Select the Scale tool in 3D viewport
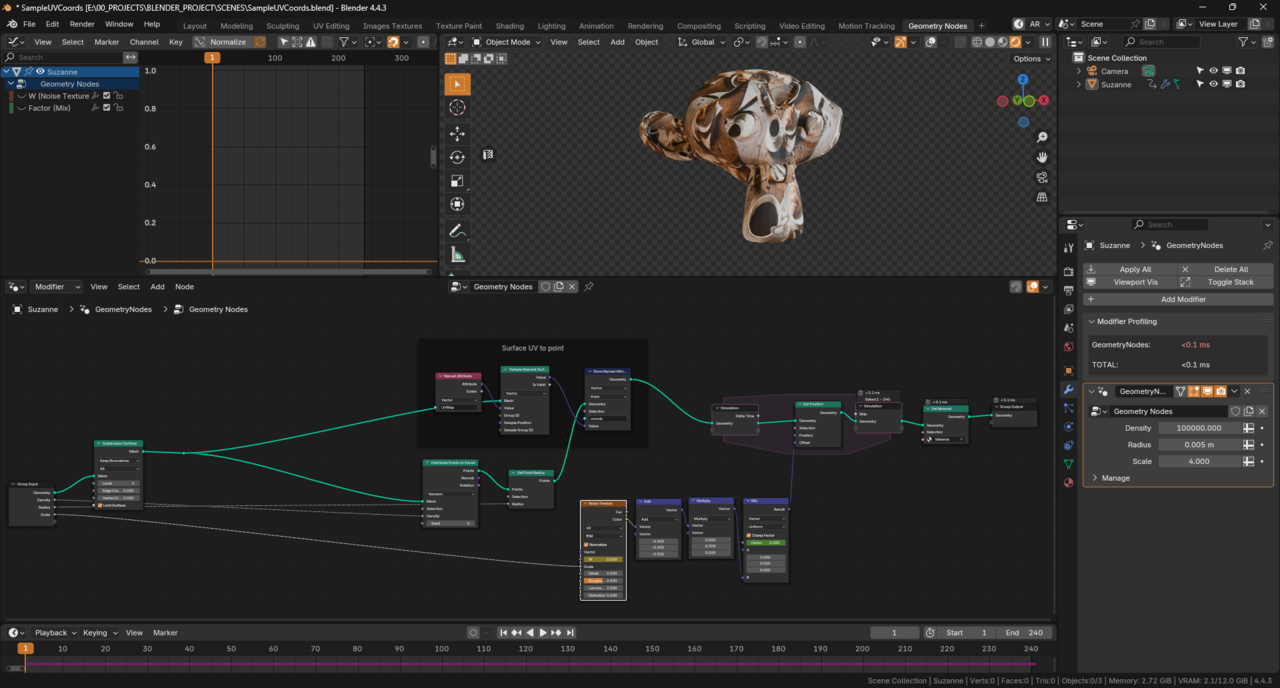The width and height of the screenshot is (1280, 688). pos(457,181)
